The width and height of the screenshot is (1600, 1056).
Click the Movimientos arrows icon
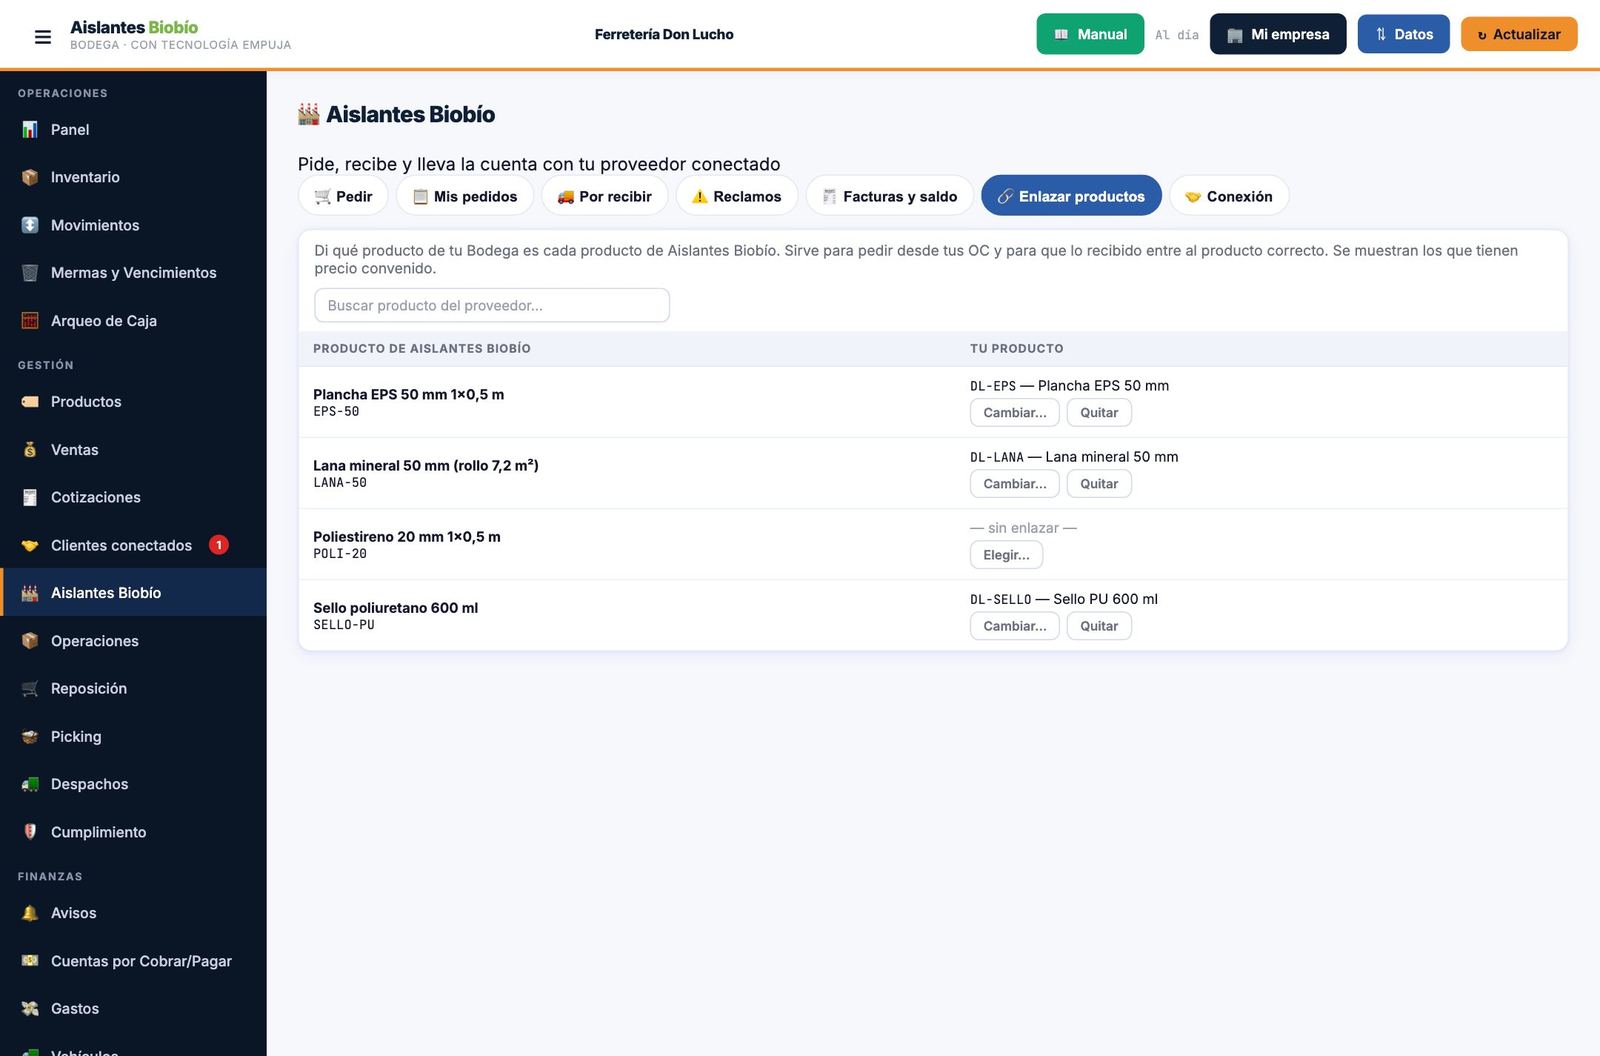point(30,225)
